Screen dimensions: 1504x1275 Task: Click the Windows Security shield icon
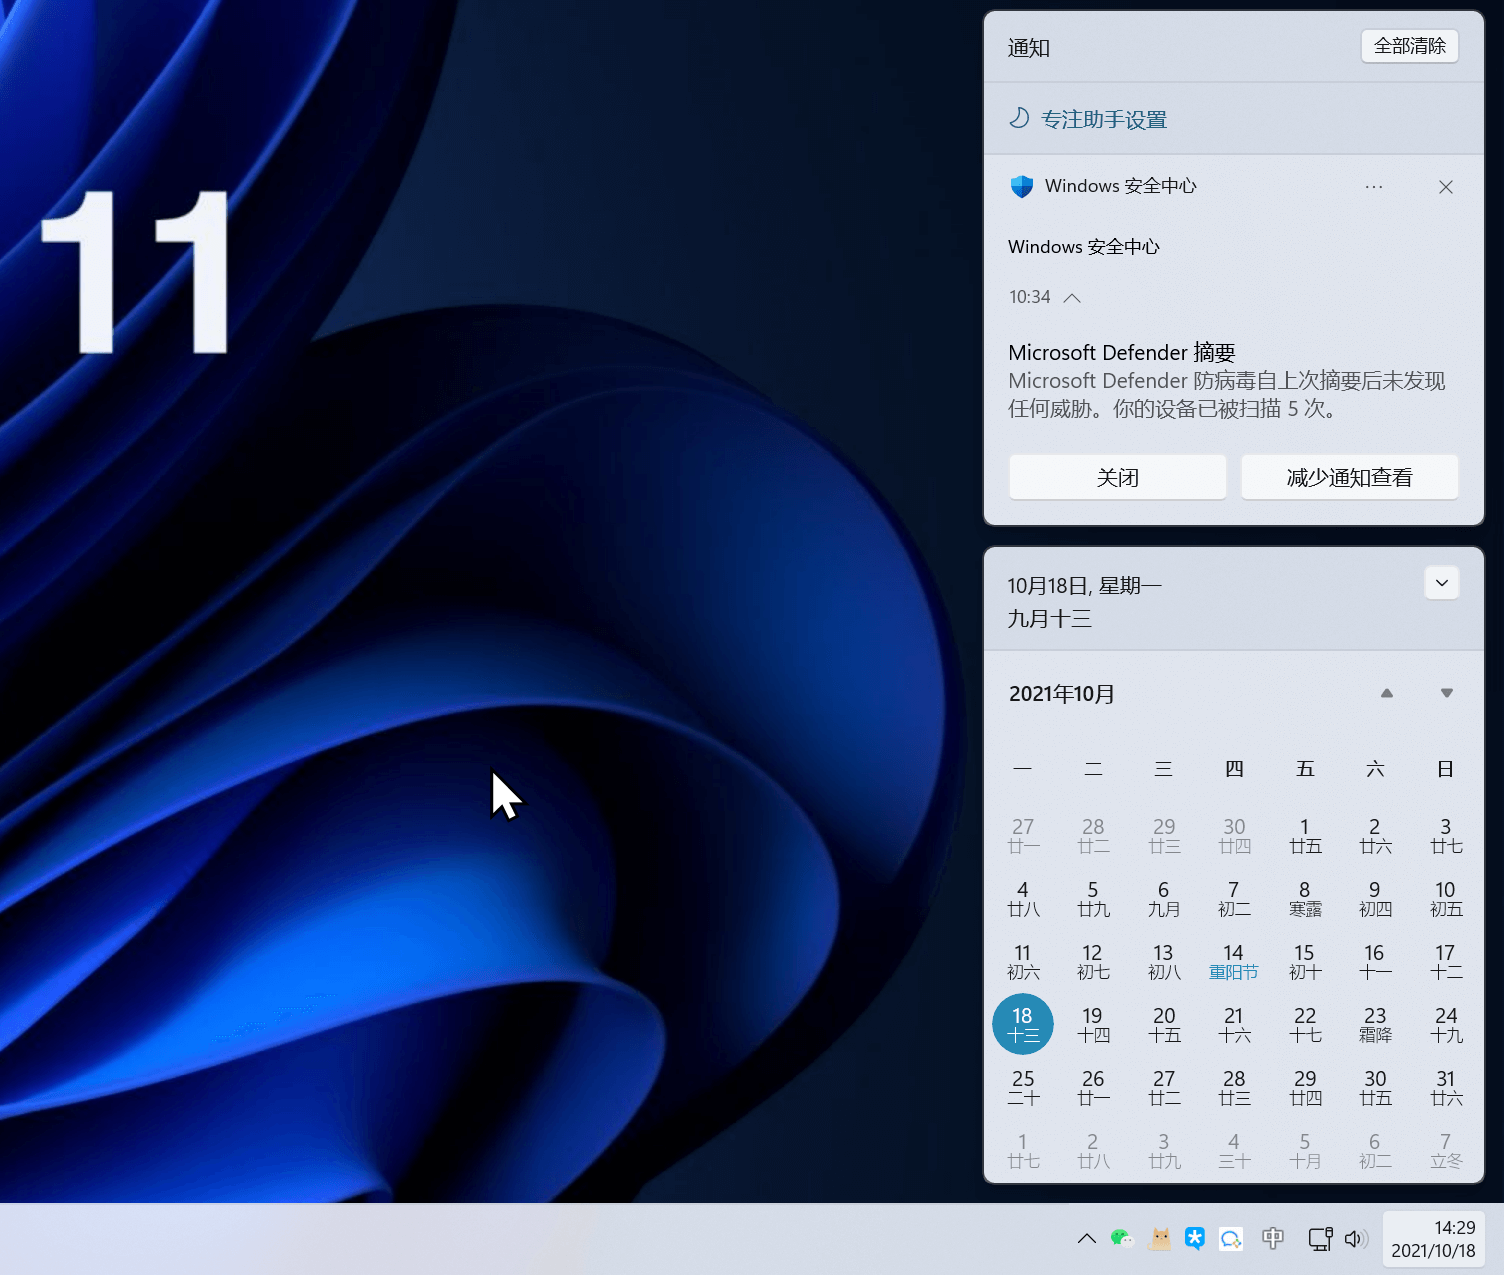tap(1021, 186)
